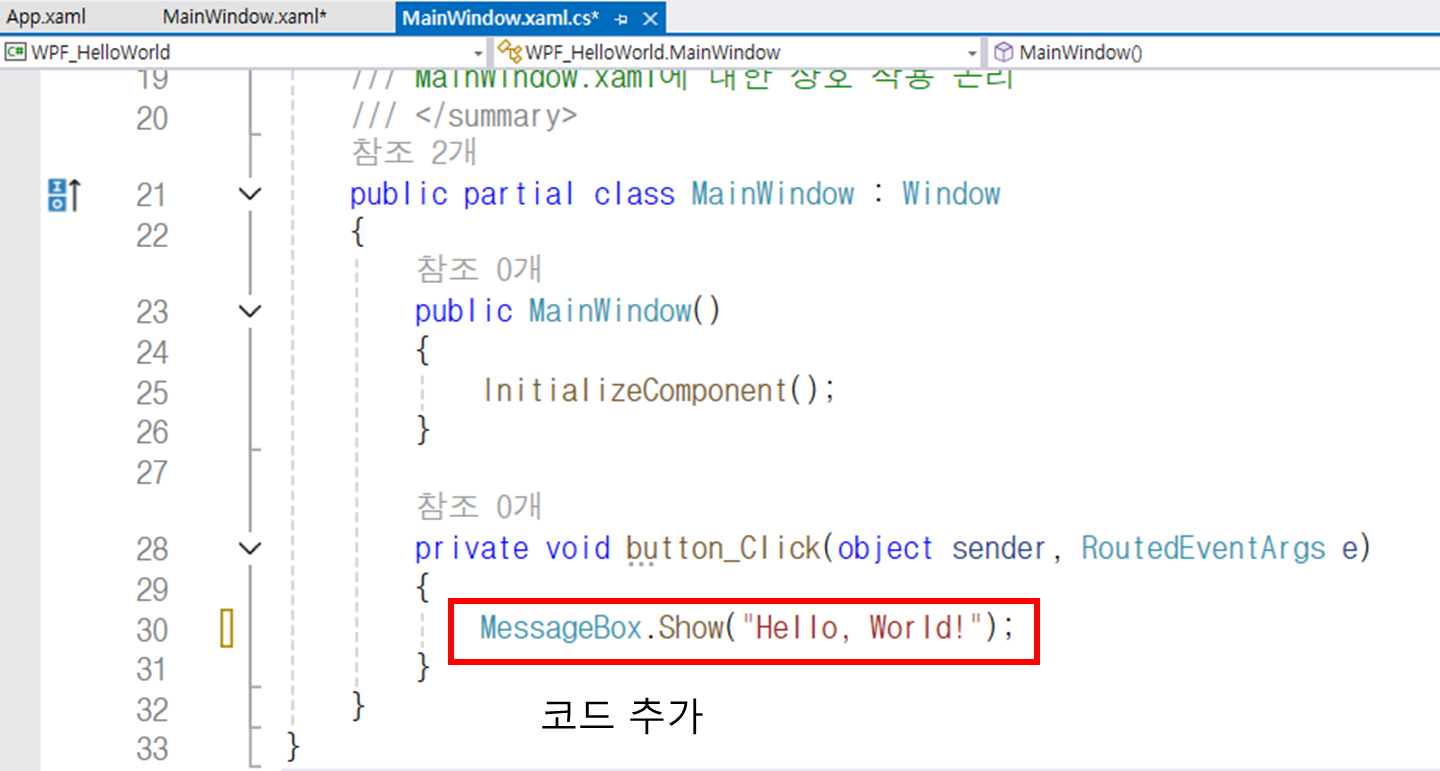Screen dimensions: 1440x771
Task: Switch to the MainWindow.xaml* tab
Action: pos(245,17)
